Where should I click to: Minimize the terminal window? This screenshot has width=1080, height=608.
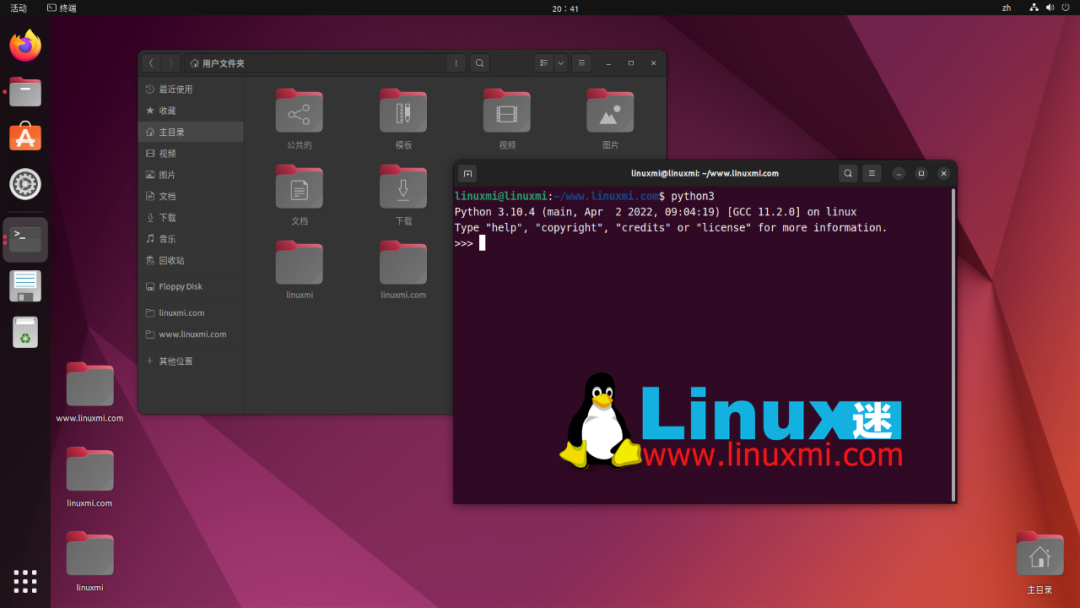(x=898, y=174)
